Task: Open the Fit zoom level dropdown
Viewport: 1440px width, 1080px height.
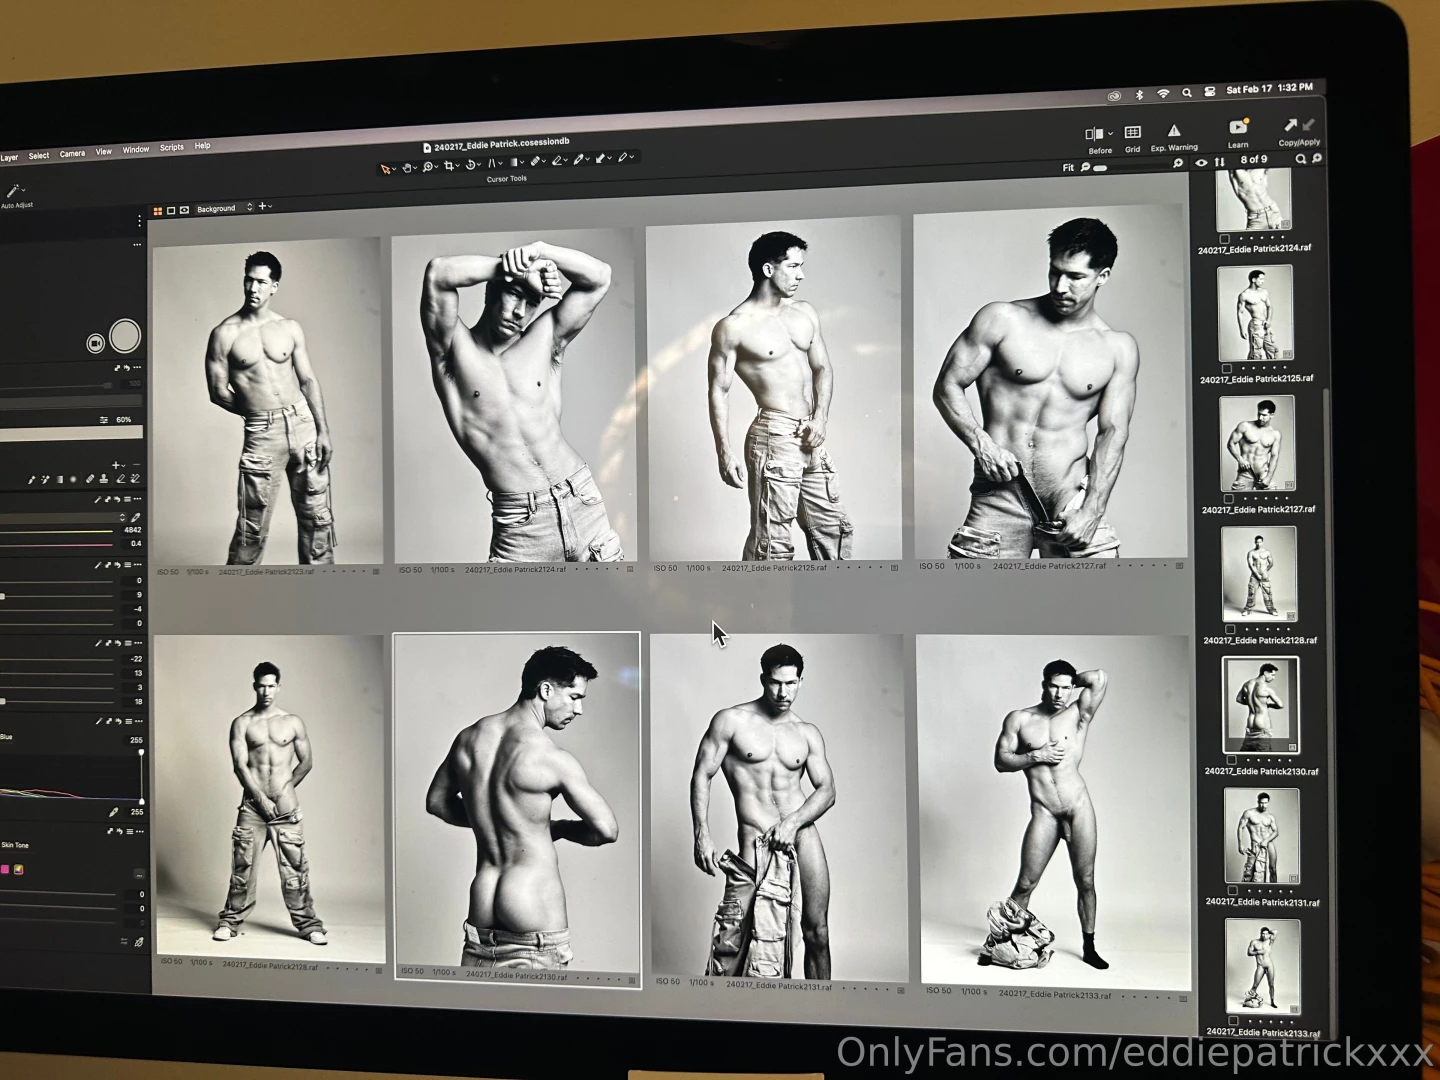Action: point(1068,167)
